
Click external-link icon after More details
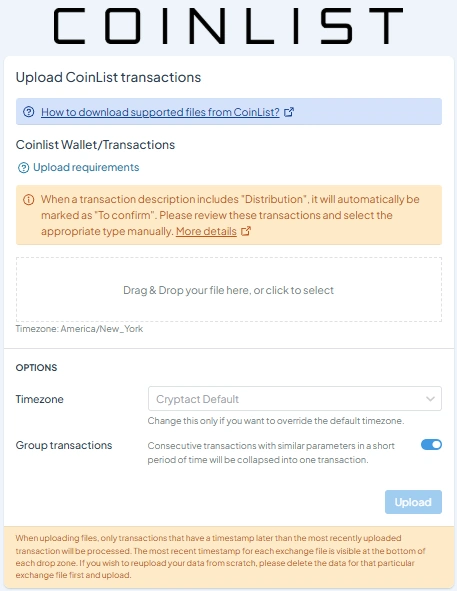[246, 231]
